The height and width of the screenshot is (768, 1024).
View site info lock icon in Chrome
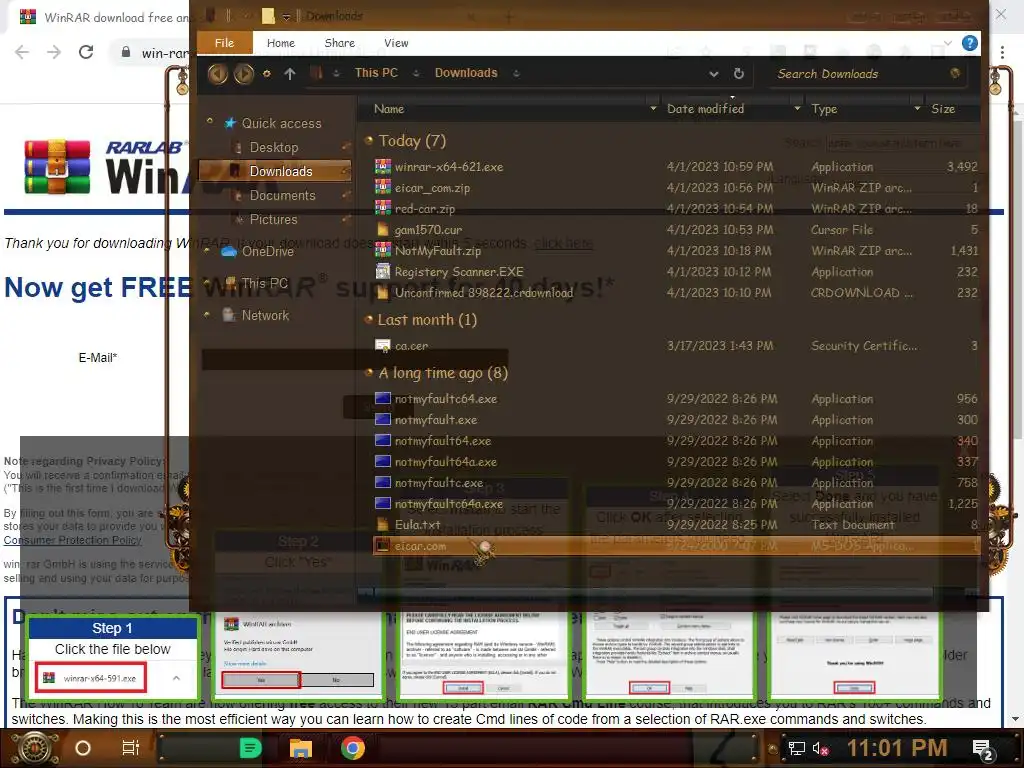[126, 52]
